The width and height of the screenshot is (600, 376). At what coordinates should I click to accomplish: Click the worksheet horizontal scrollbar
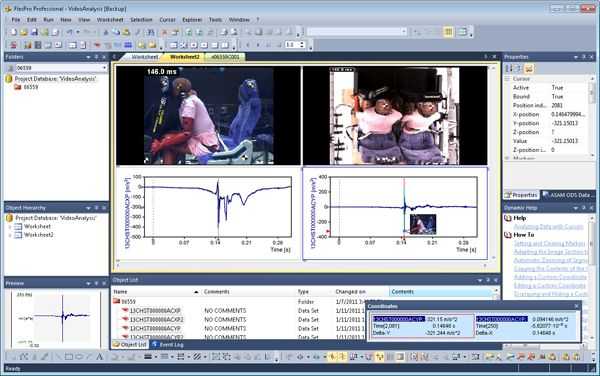click(x=302, y=265)
